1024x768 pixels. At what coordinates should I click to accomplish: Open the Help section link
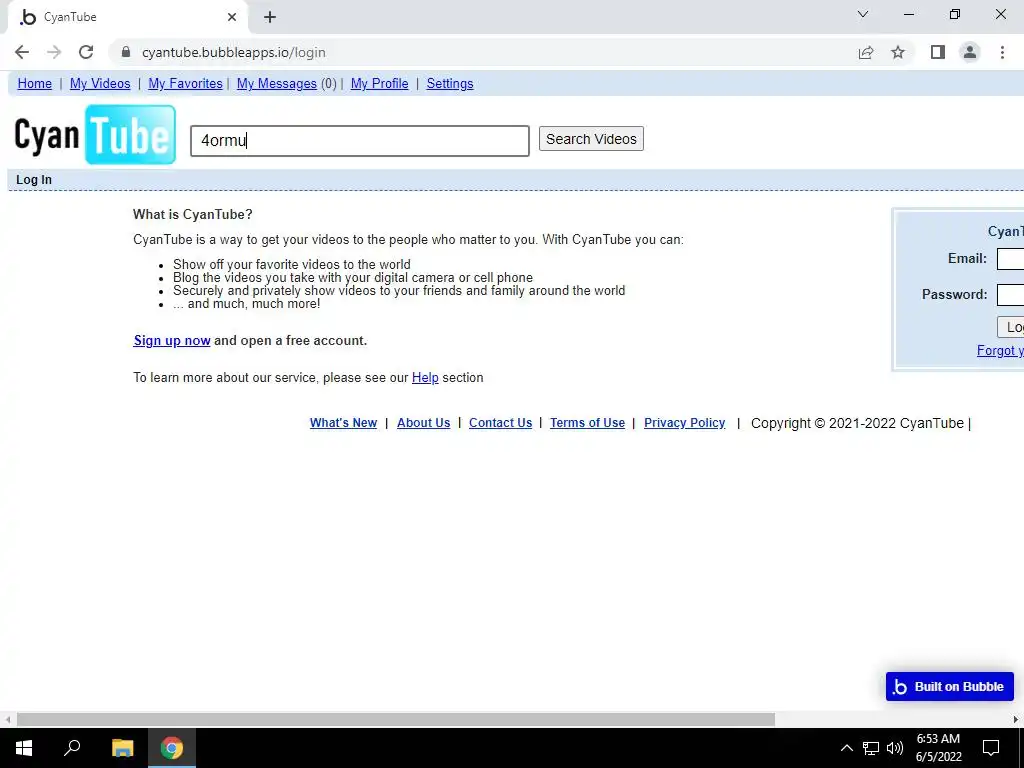click(425, 377)
